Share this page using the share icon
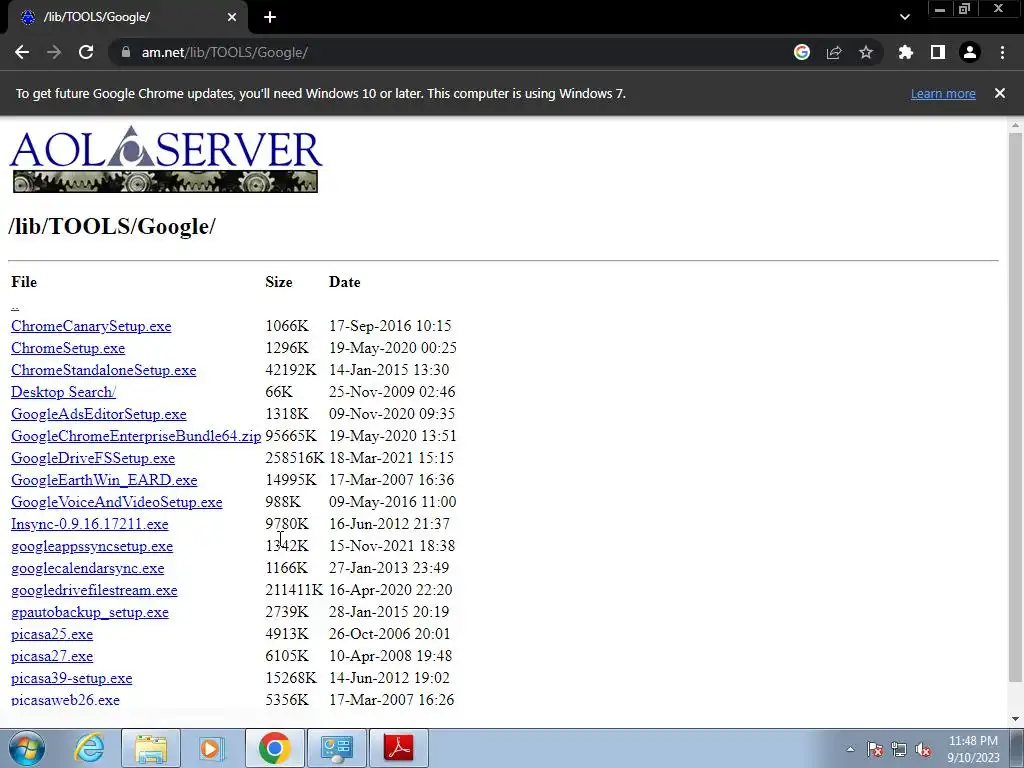 tap(834, 52)
